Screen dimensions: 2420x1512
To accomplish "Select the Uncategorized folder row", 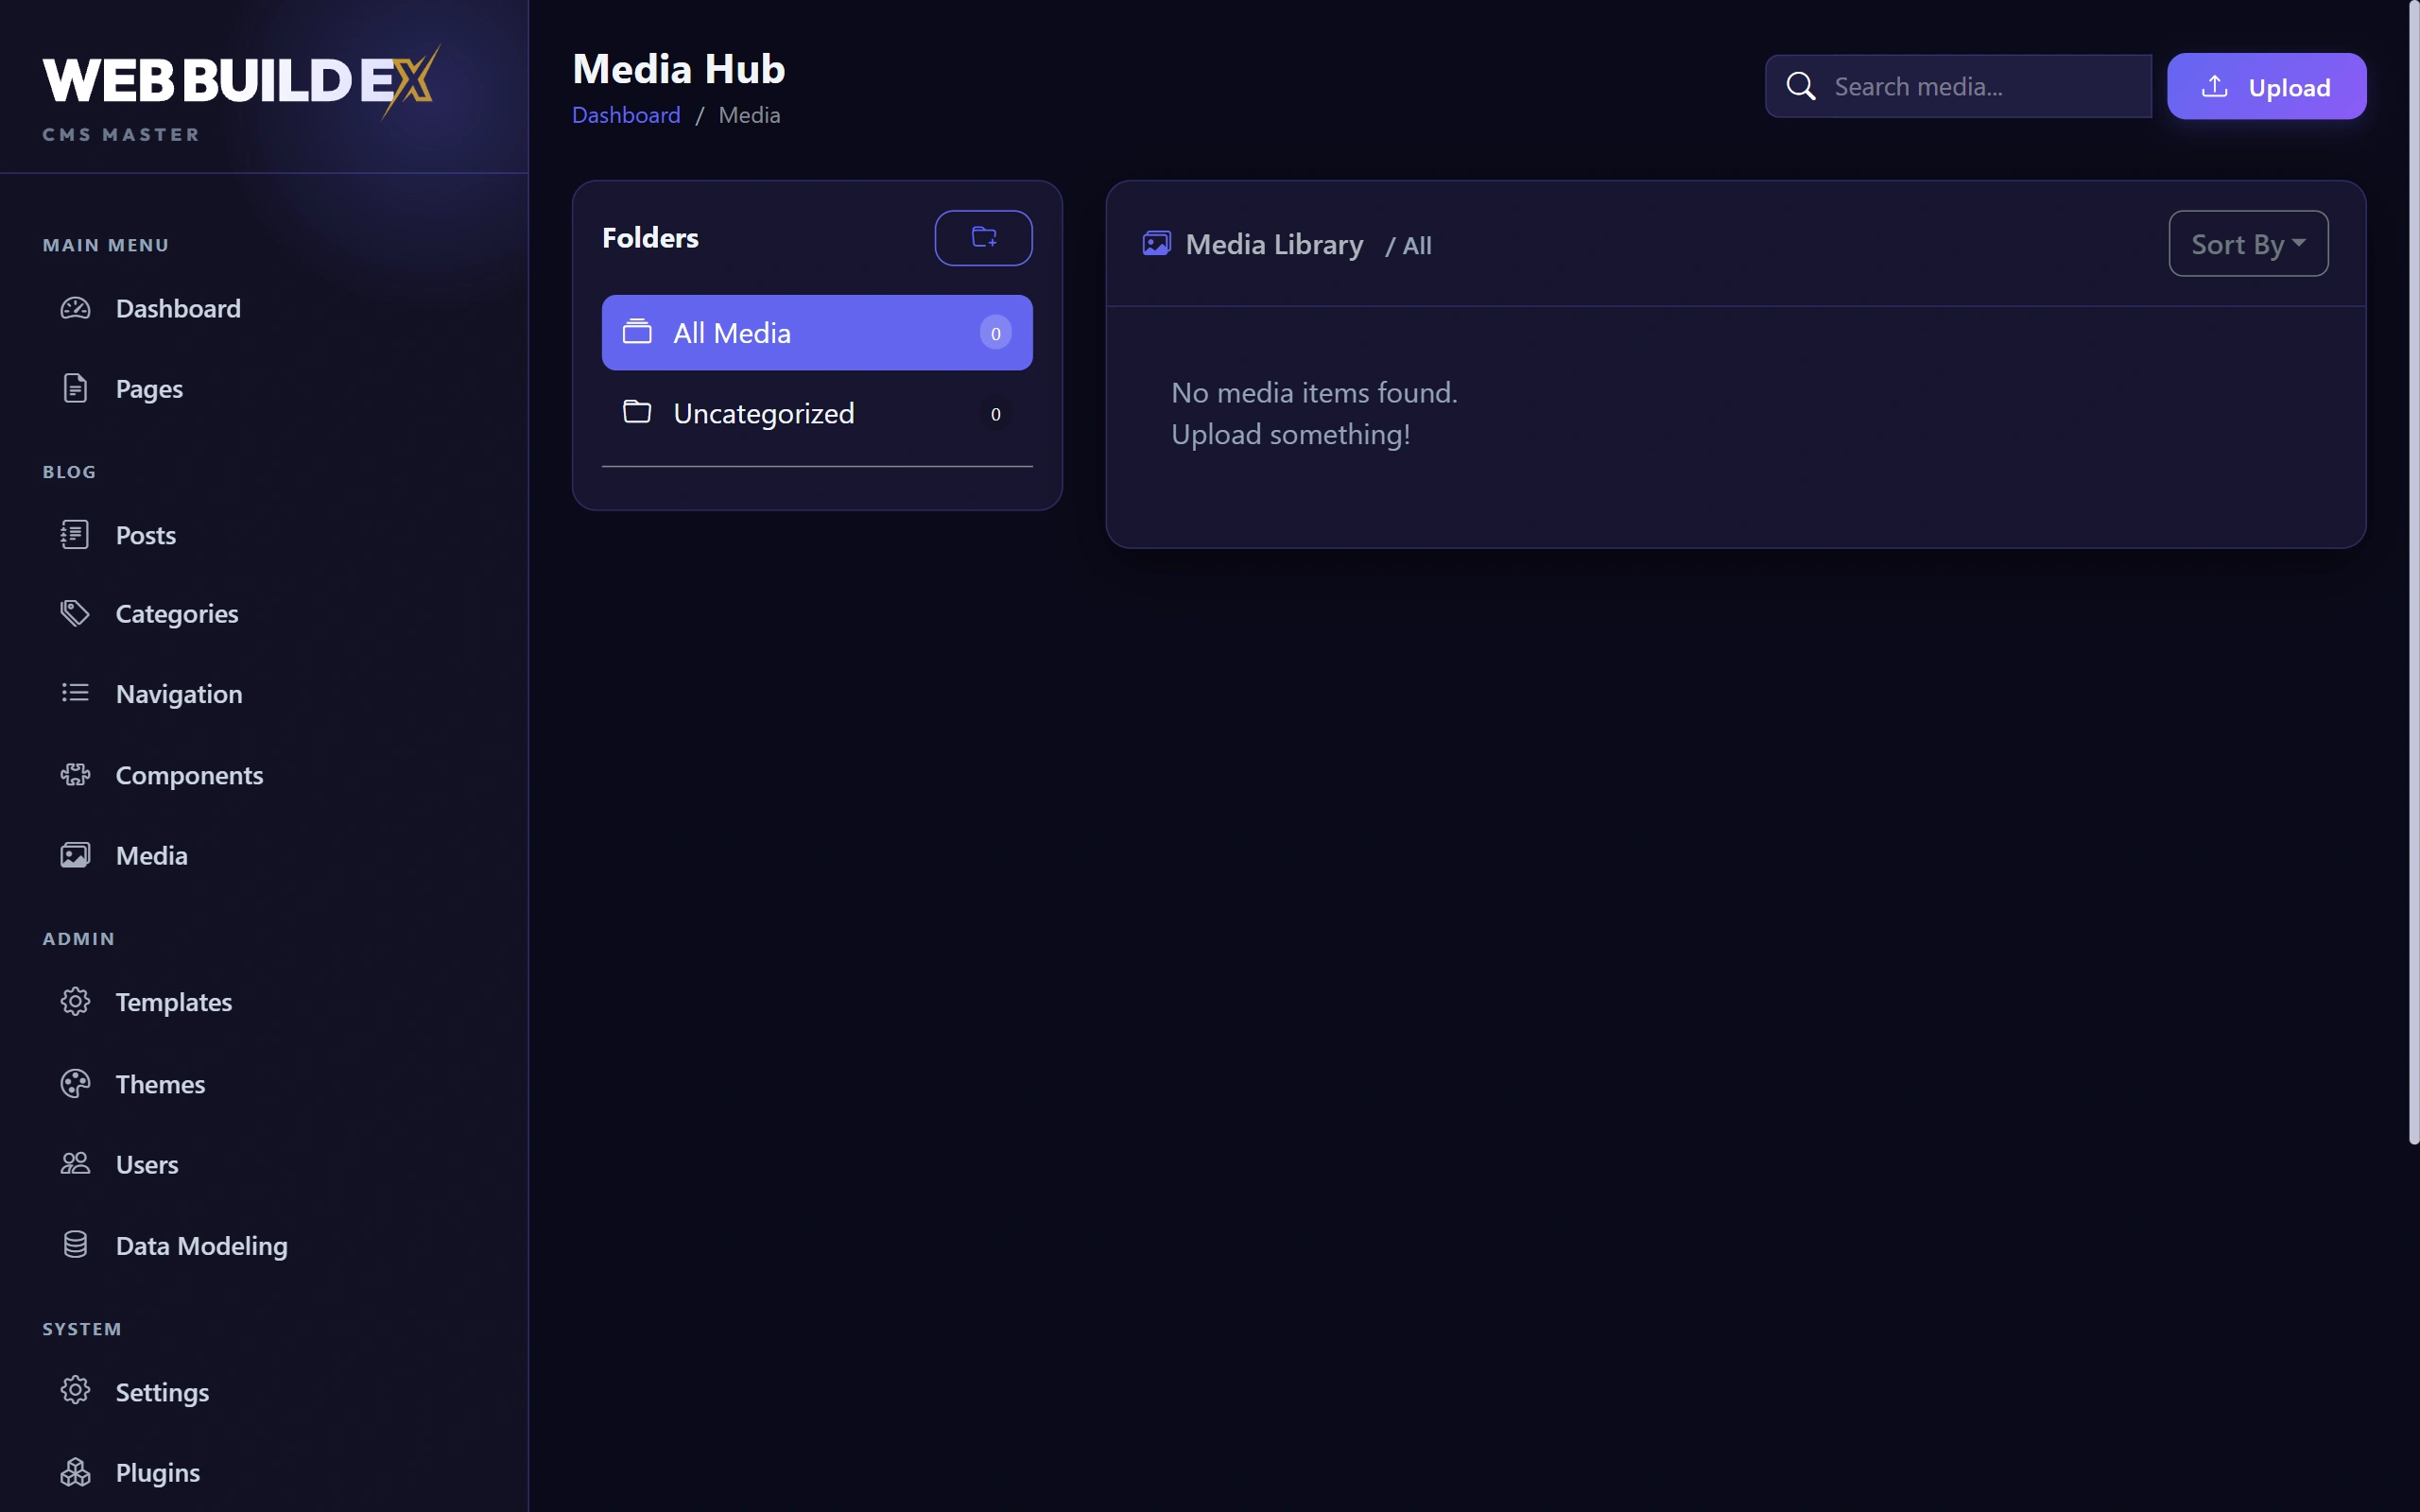I will (x=817, y=413).
